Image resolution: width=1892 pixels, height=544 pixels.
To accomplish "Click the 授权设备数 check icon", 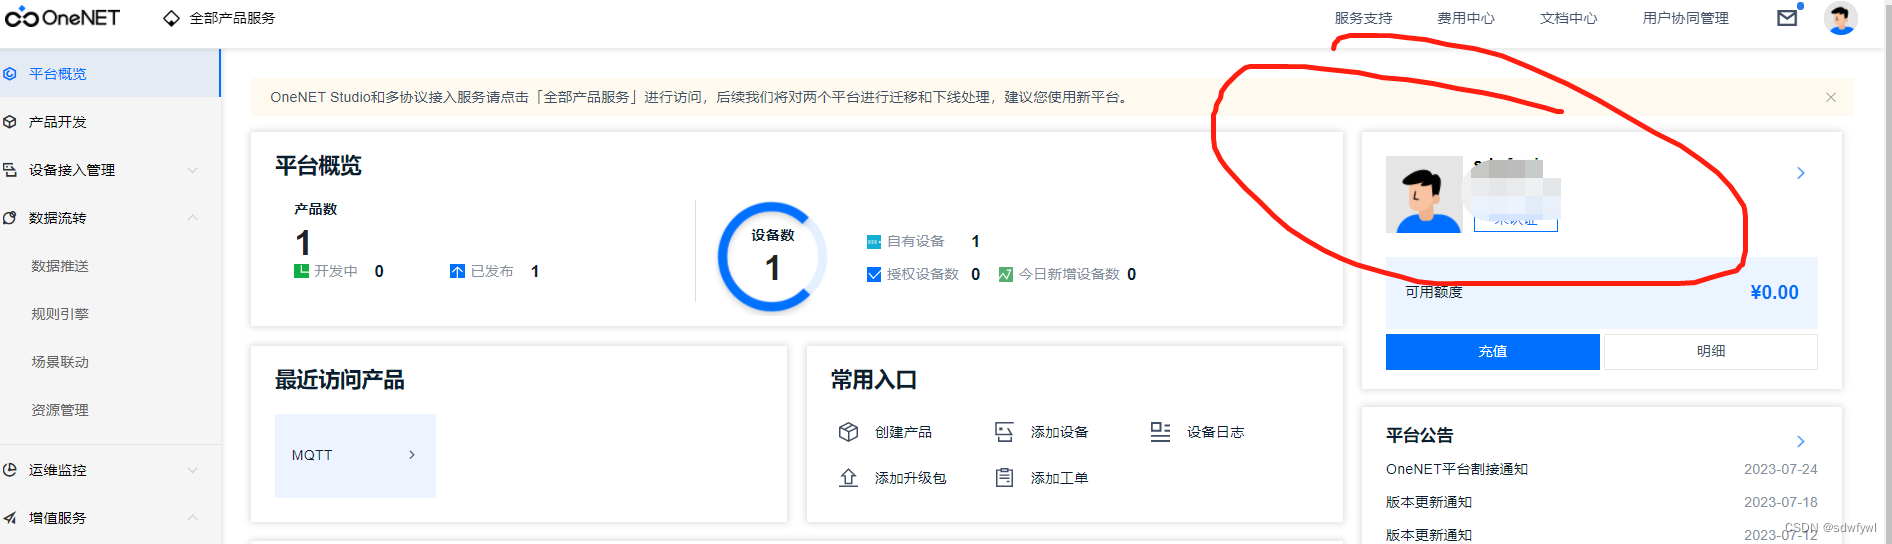I will click(874, 274).
